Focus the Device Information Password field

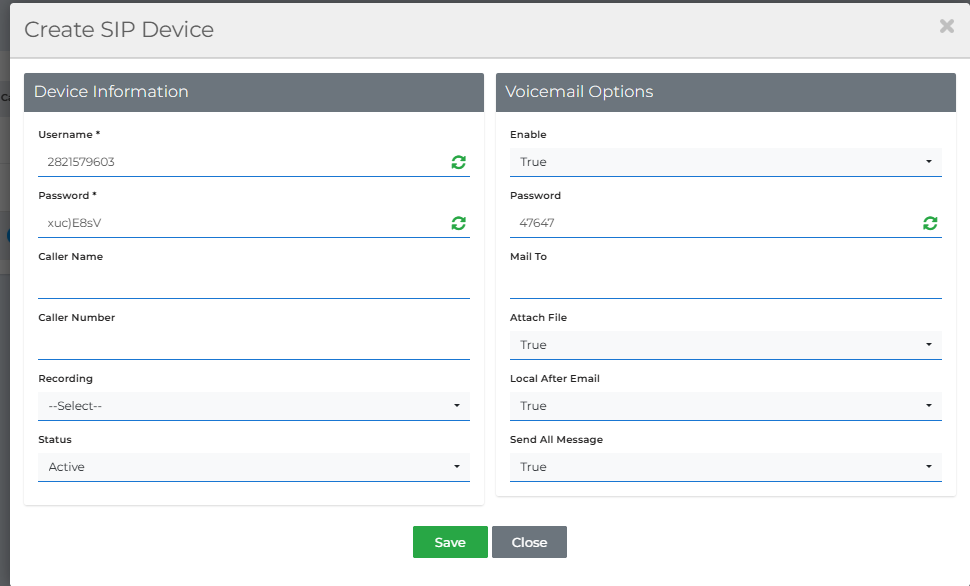240,223
